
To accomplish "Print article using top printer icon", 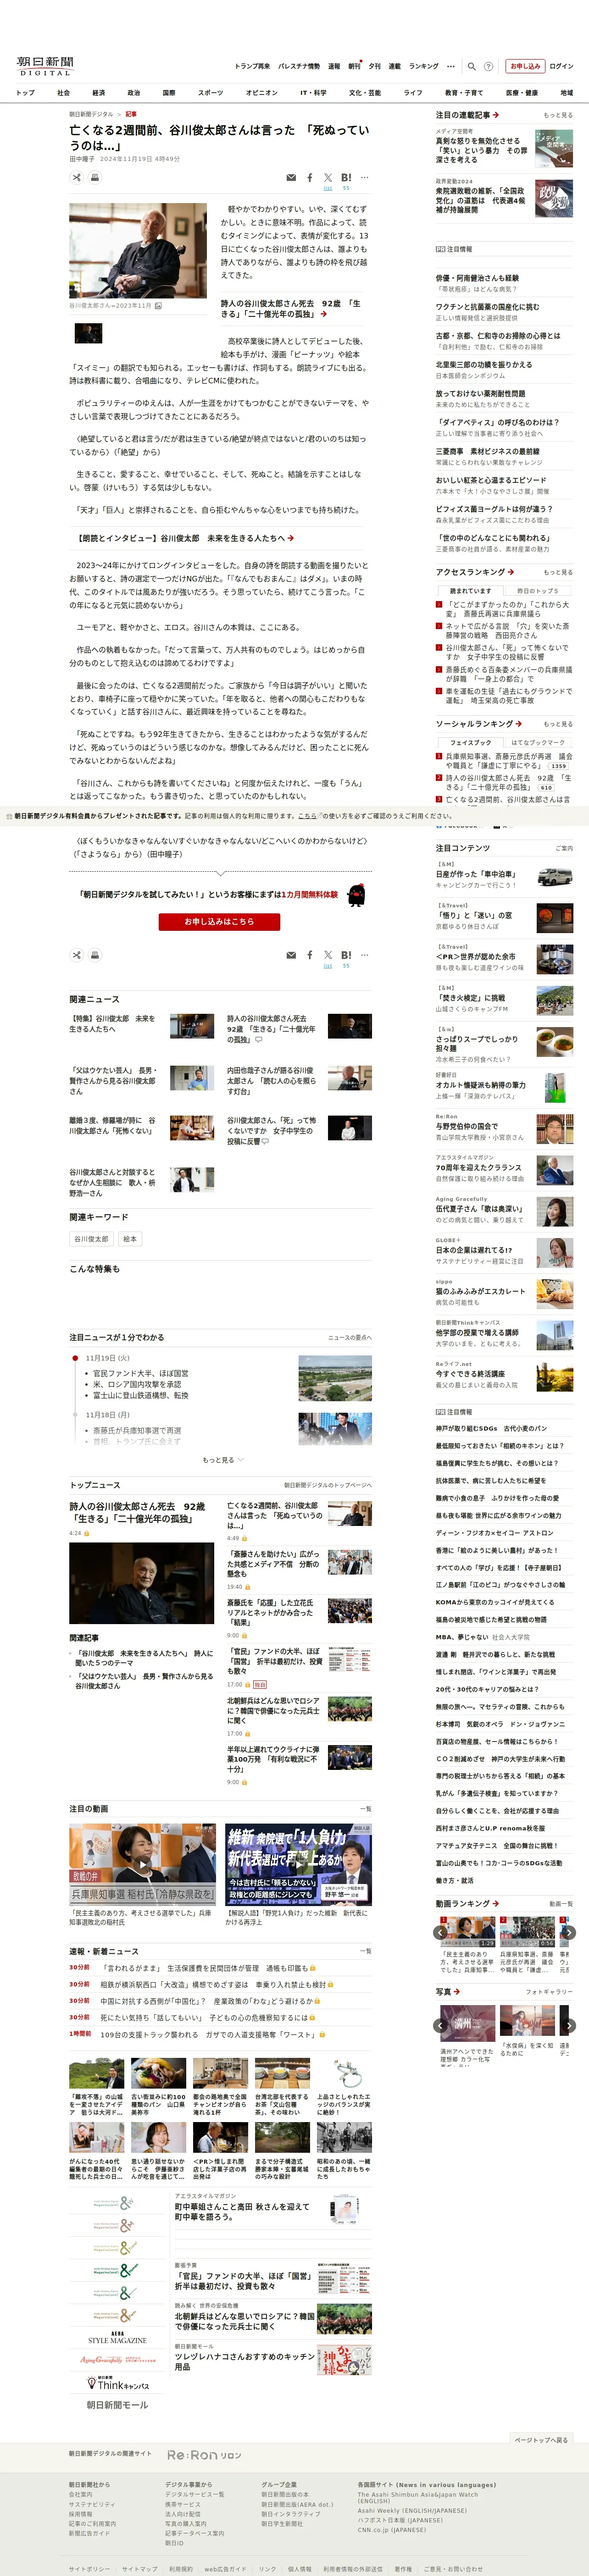I will 95,177.
